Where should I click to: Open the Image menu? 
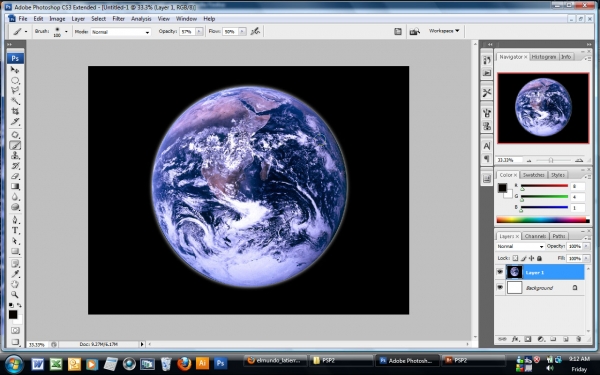pos(57,18)
